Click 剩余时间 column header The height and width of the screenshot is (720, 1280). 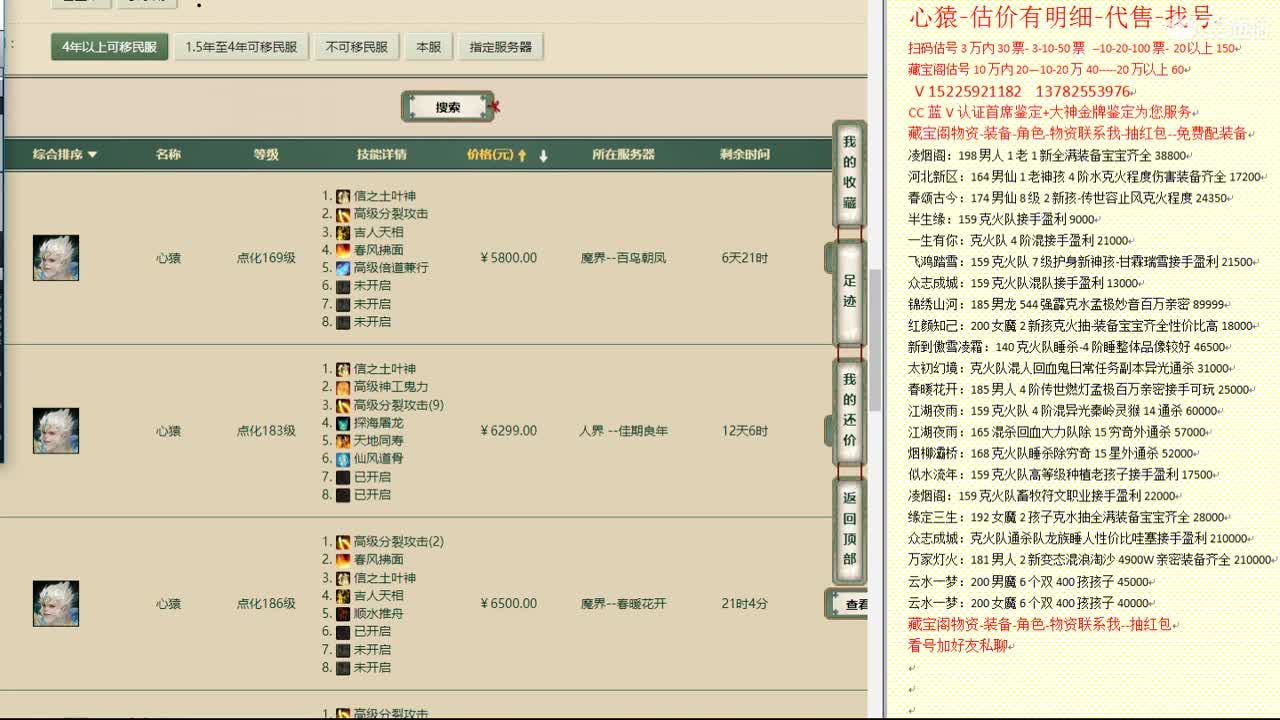coord(745,155)
